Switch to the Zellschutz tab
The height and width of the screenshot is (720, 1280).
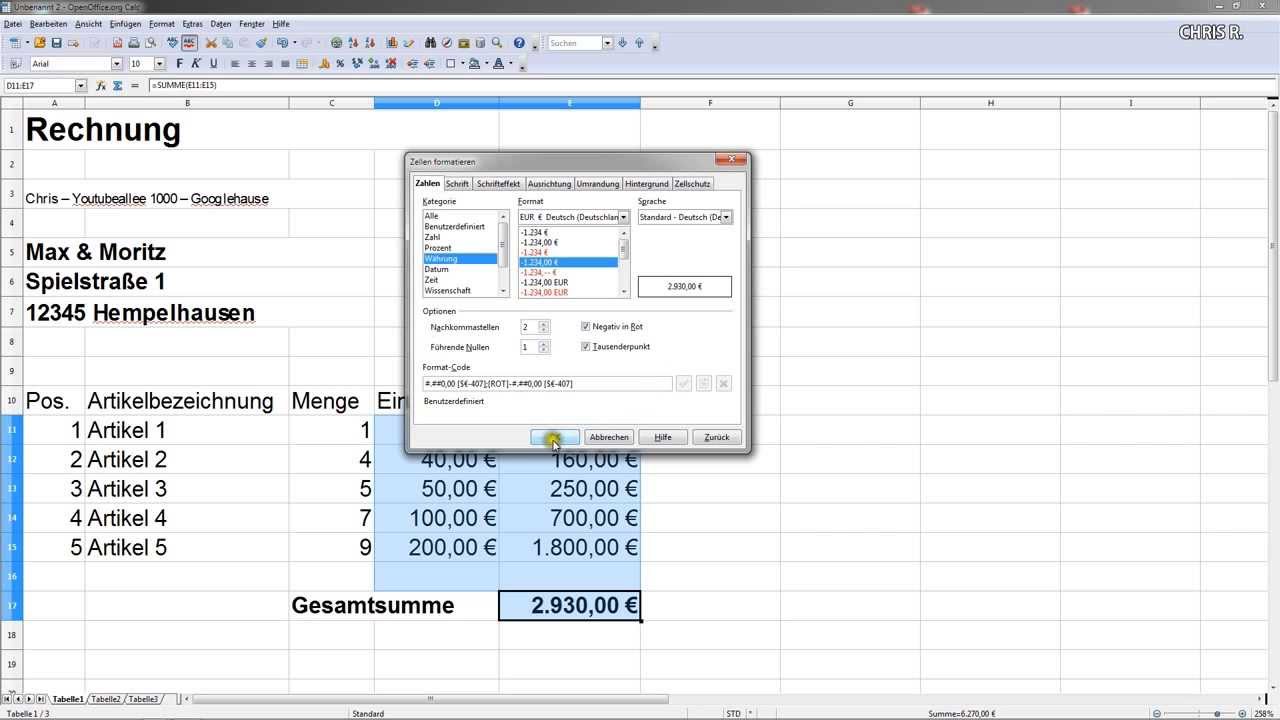tap(692, 184)
